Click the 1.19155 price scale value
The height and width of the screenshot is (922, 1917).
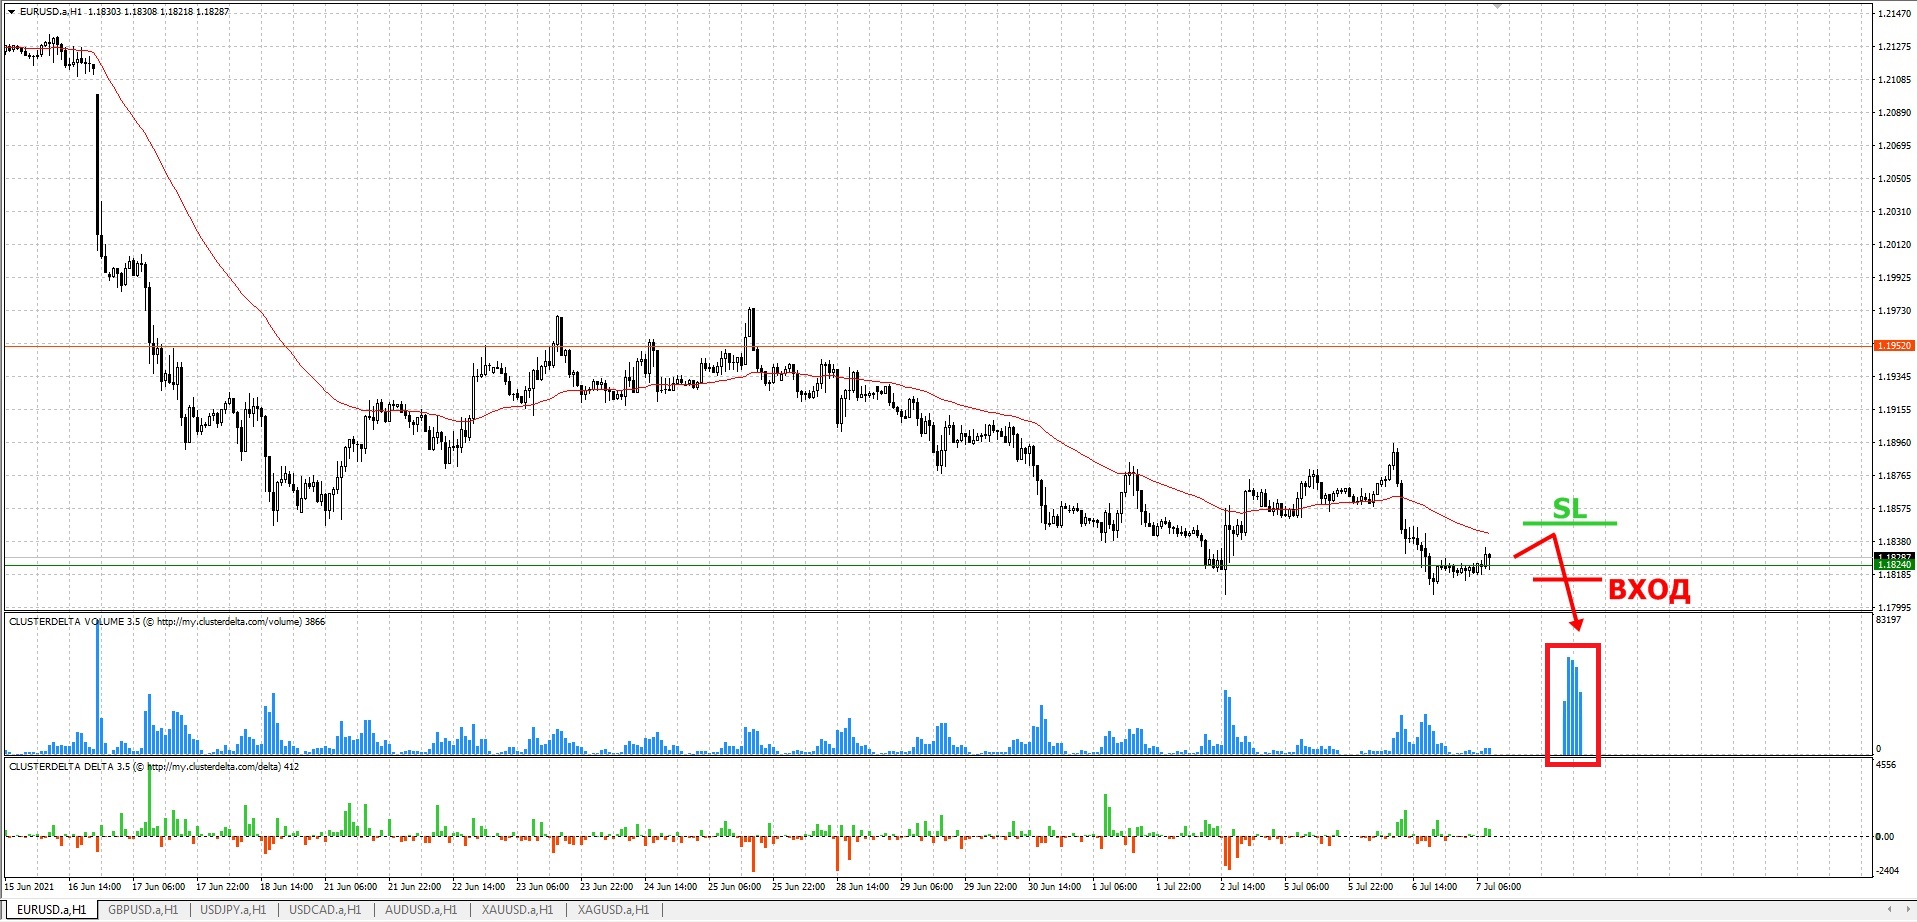(x=1895, y=410)
